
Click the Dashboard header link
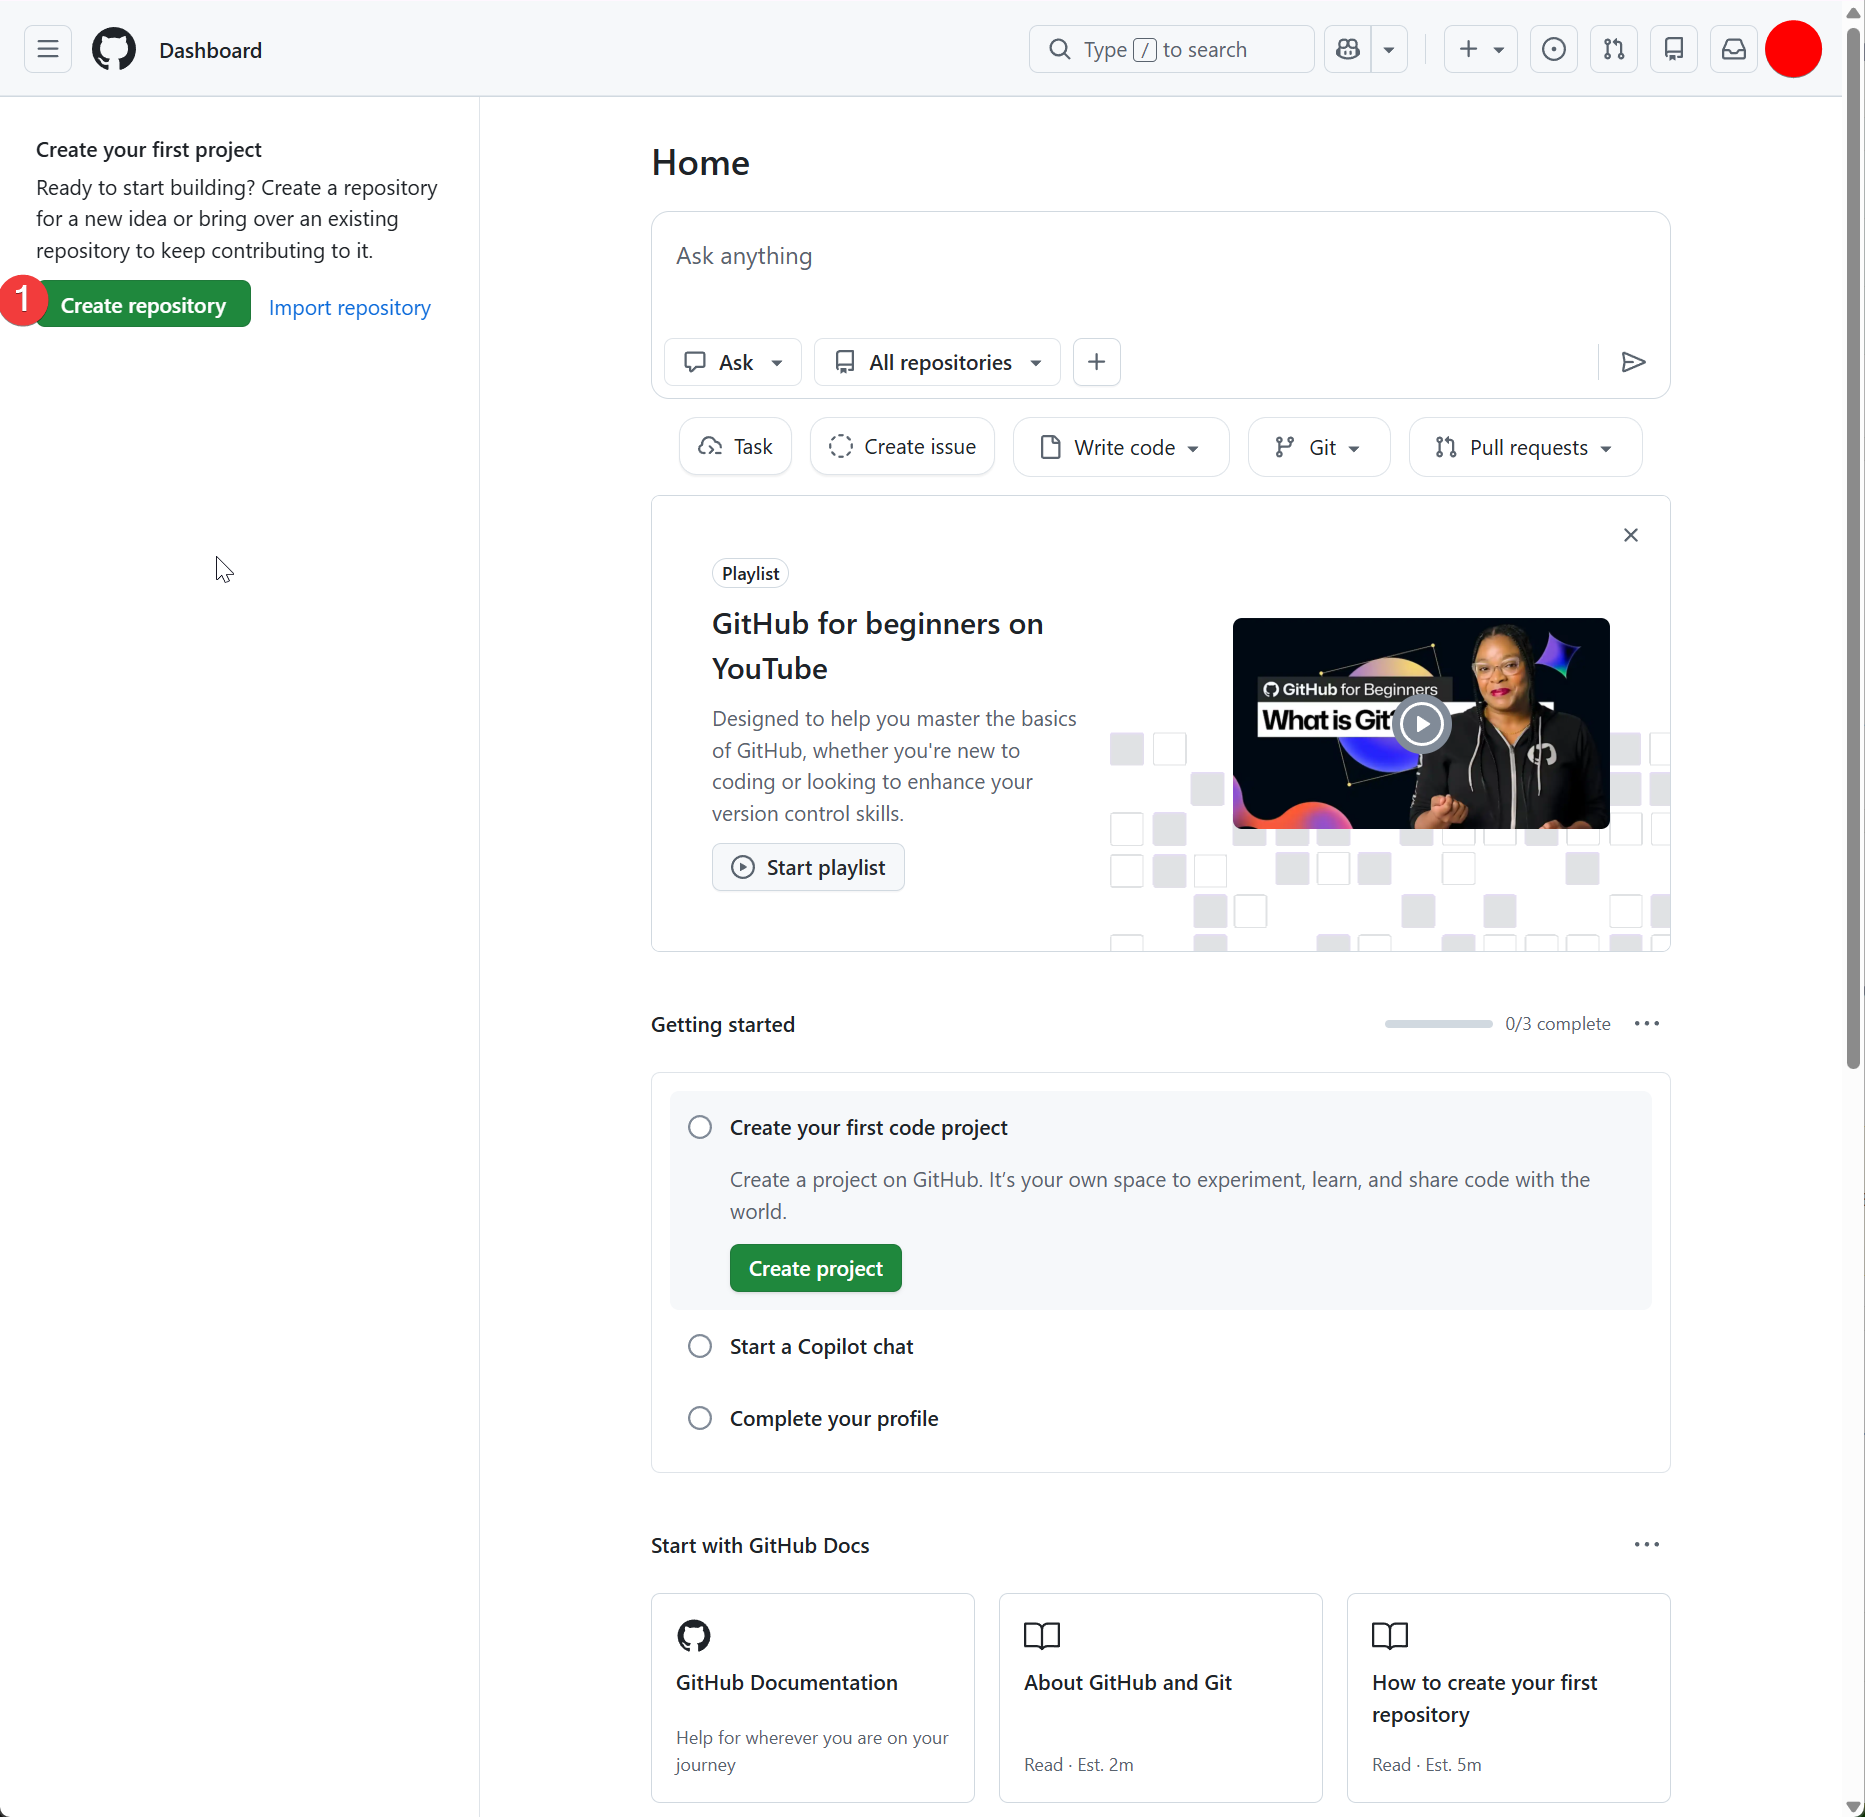click(210, 50)
